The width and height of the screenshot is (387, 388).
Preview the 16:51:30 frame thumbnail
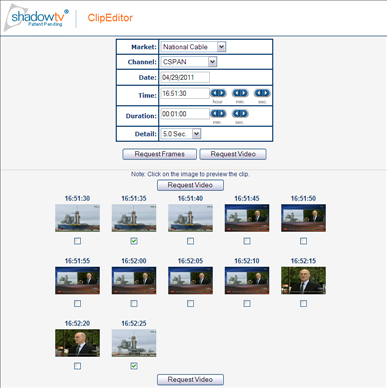pos(77,218)
